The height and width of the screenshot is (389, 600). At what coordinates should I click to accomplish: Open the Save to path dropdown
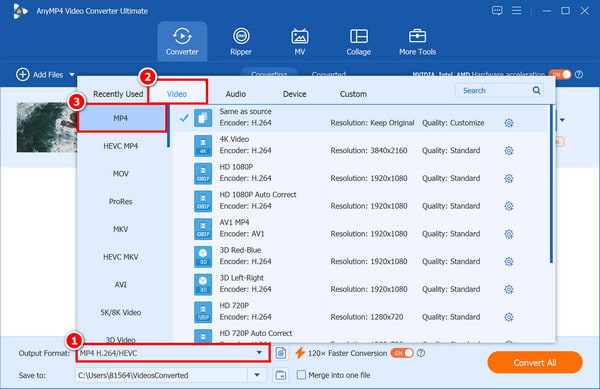pyautogui.click(x=257, y=375)
